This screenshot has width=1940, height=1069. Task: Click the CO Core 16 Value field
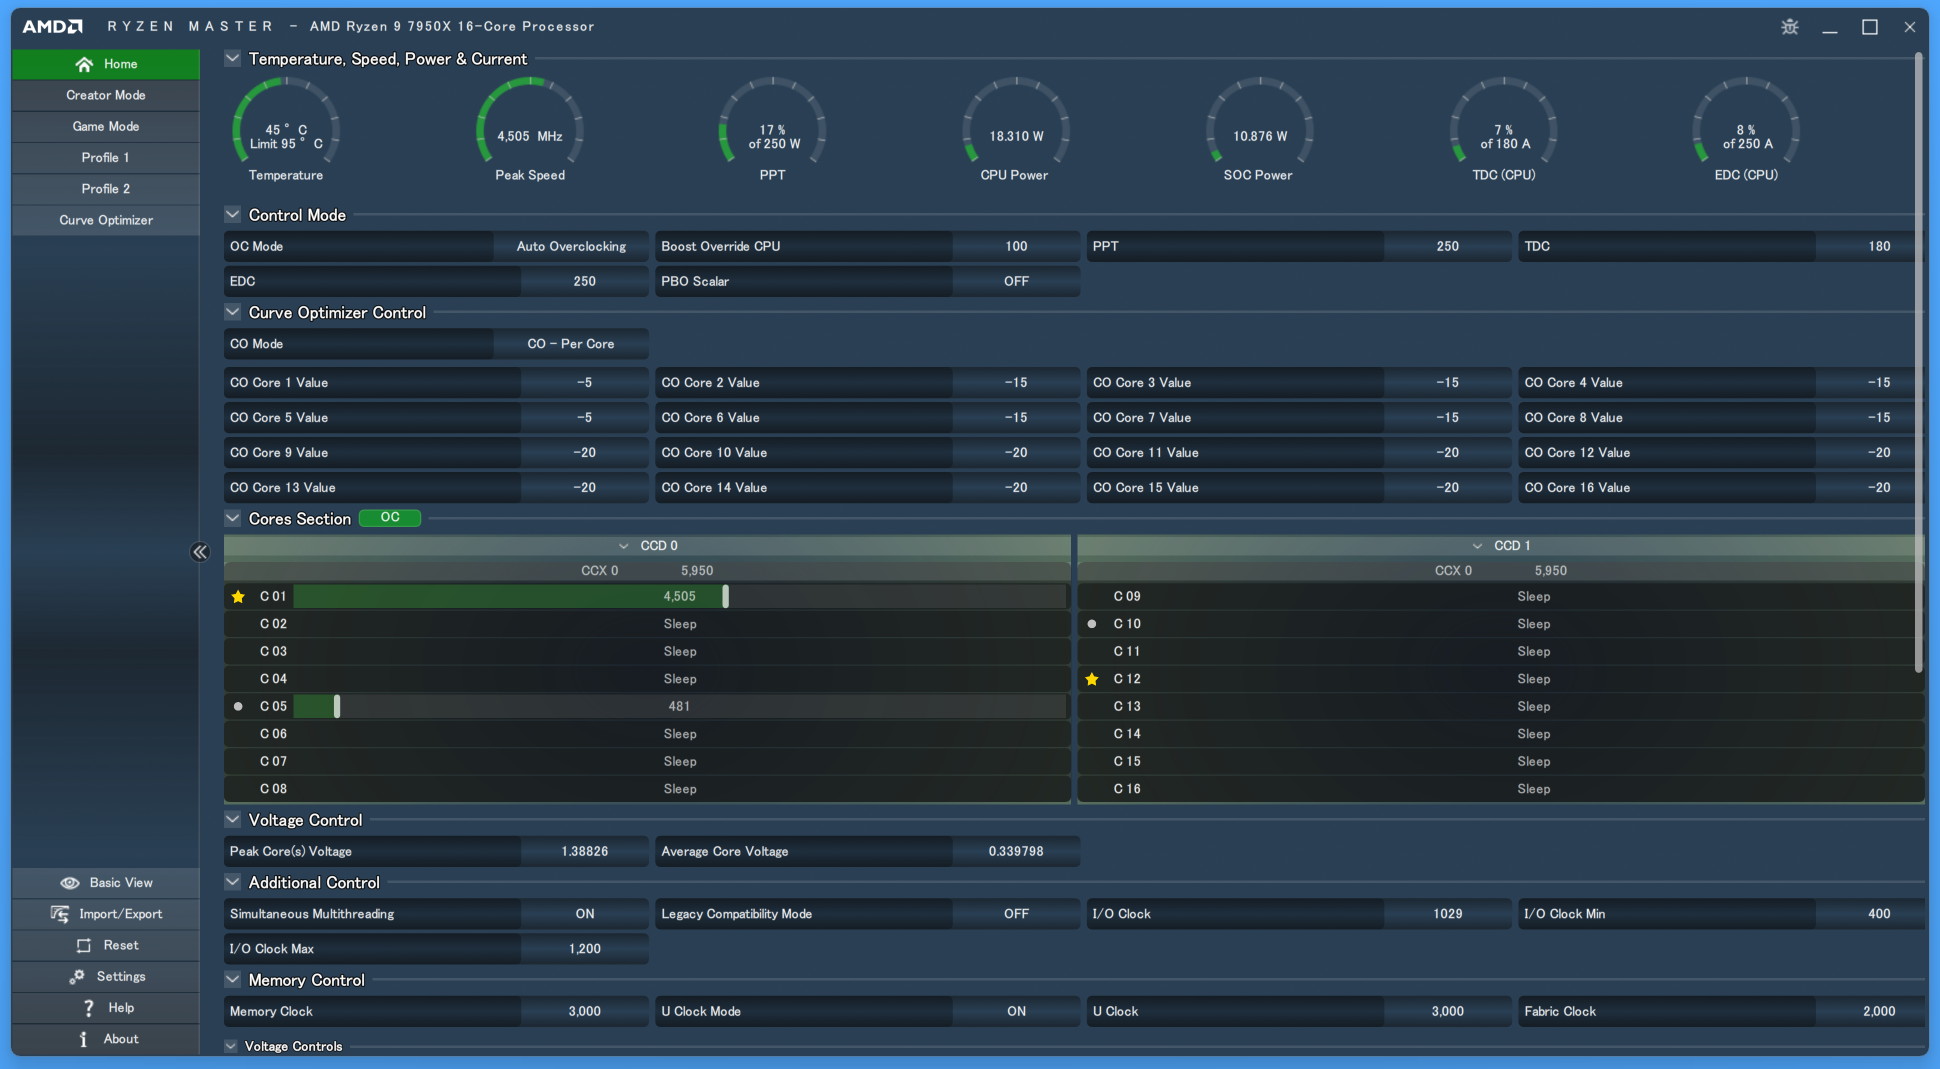click(1721, 488)
